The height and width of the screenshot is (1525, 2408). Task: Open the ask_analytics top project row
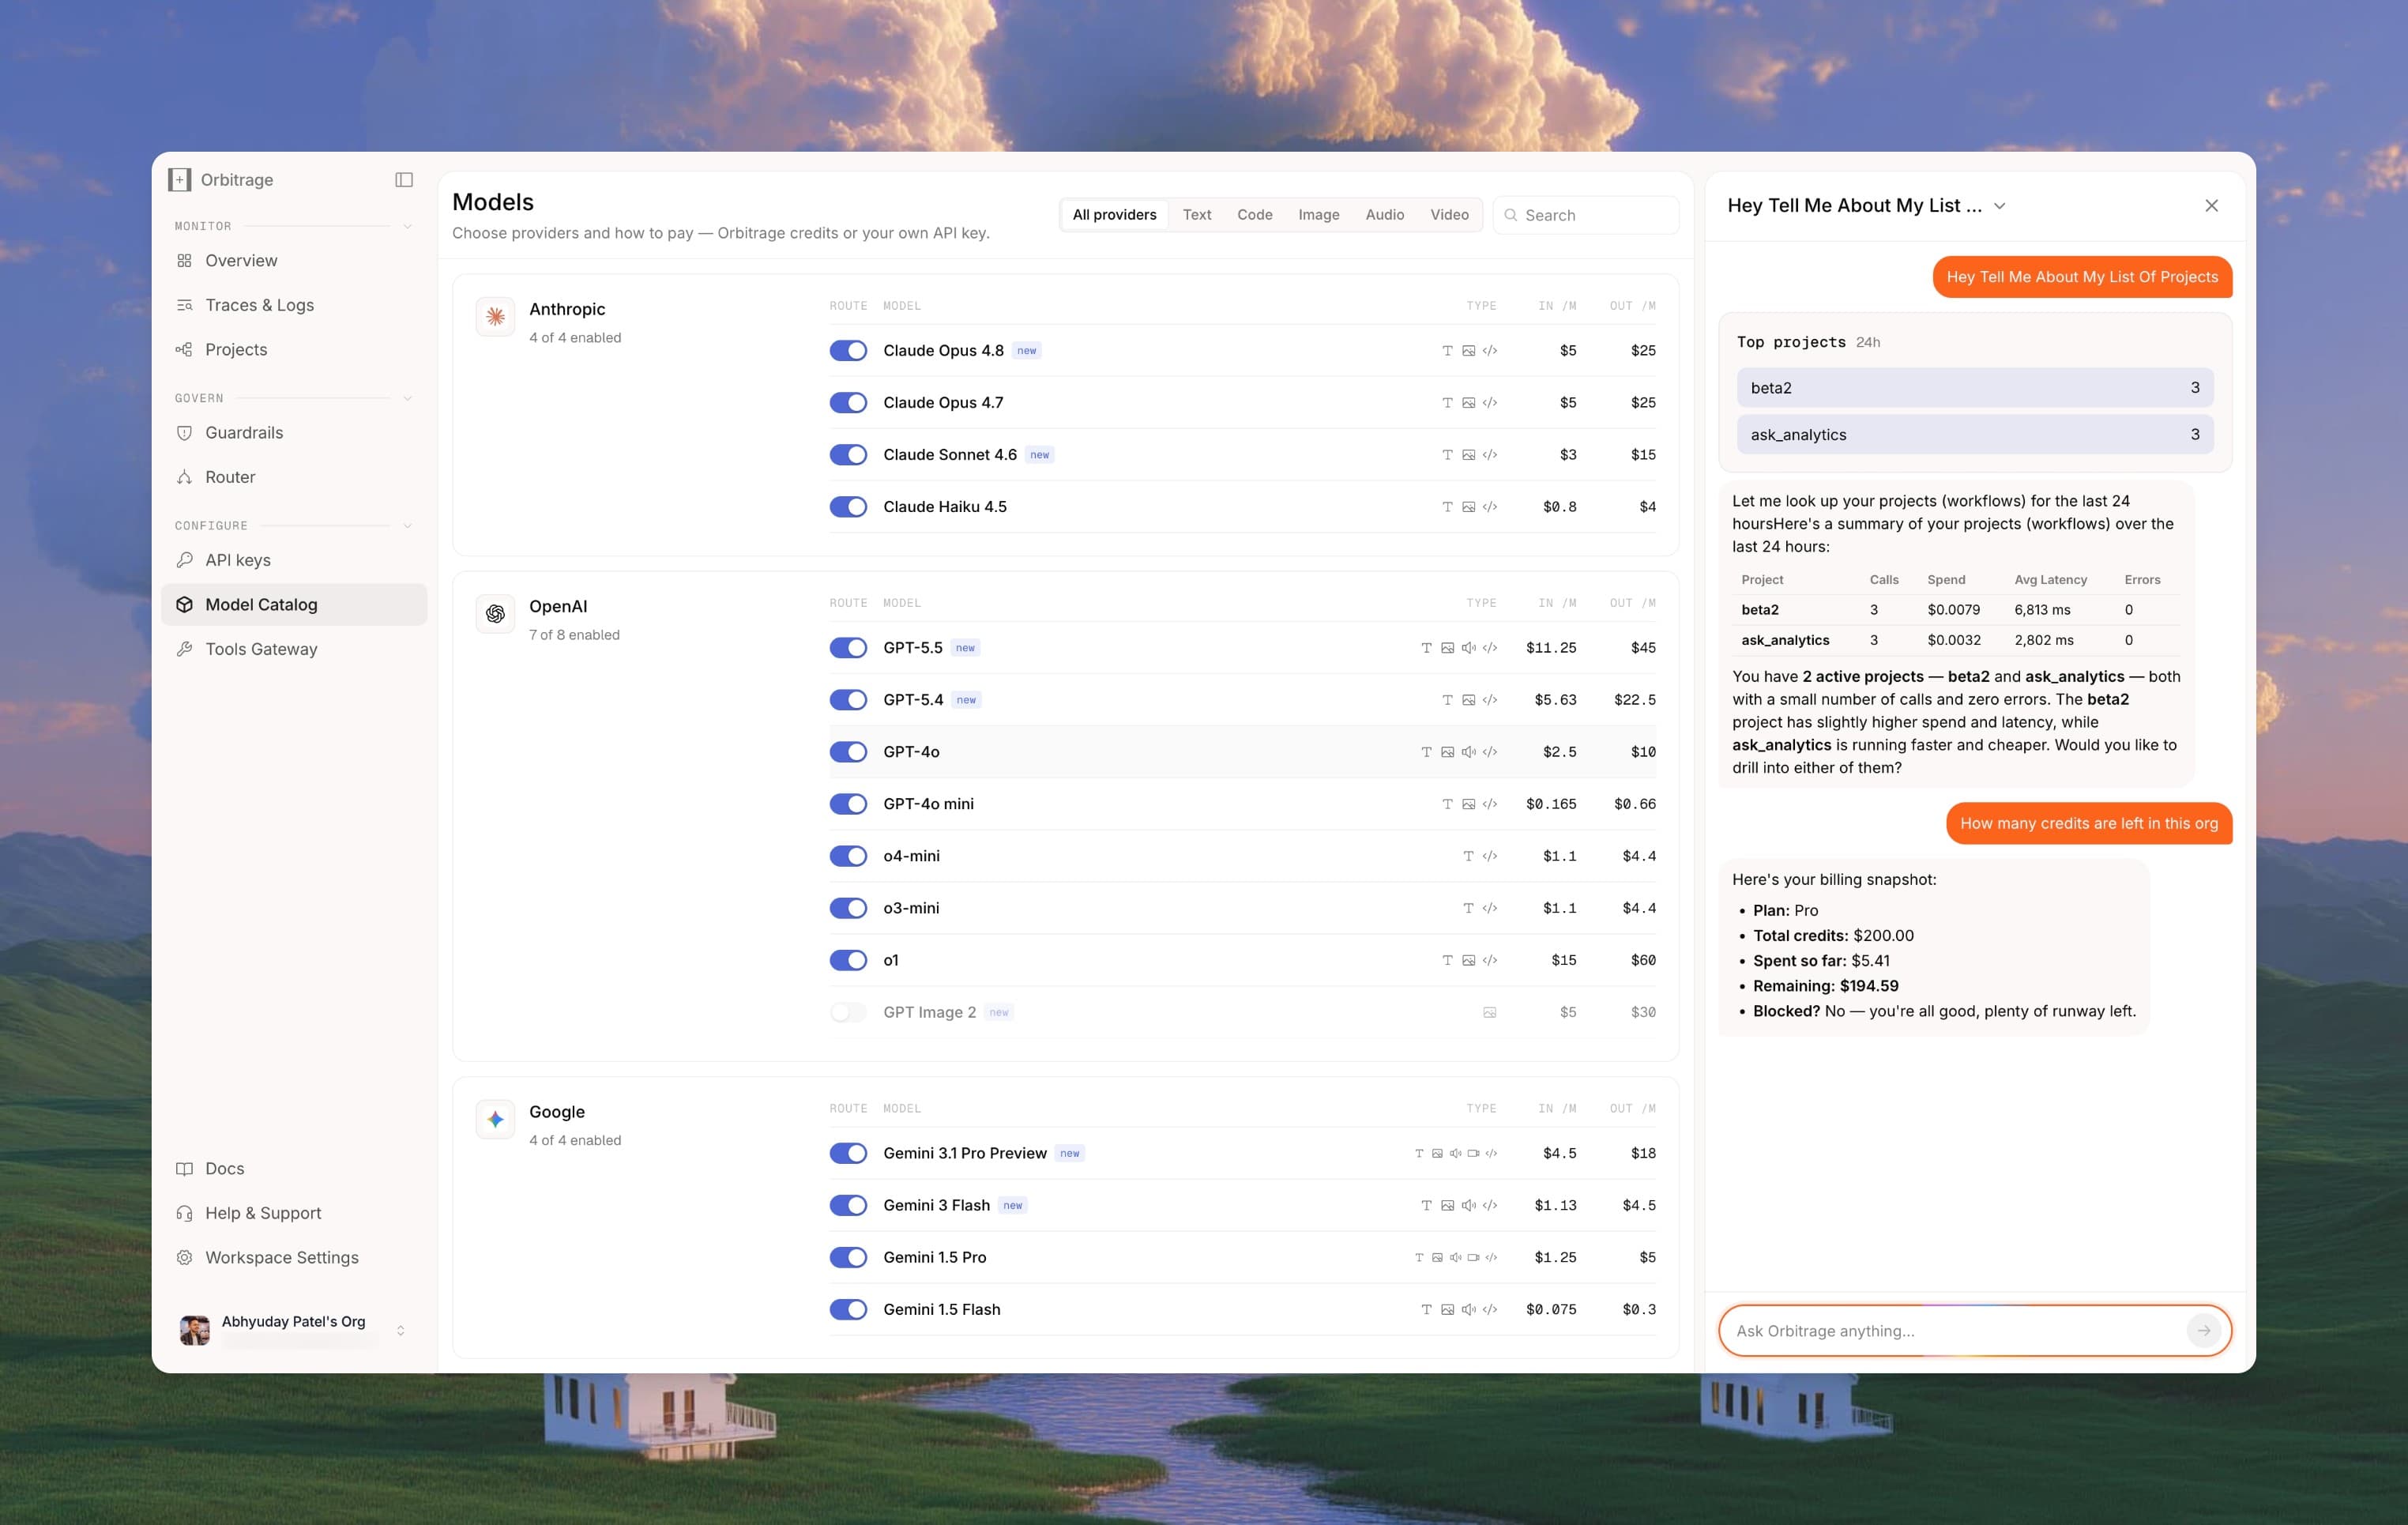(x=1975, y=435)
